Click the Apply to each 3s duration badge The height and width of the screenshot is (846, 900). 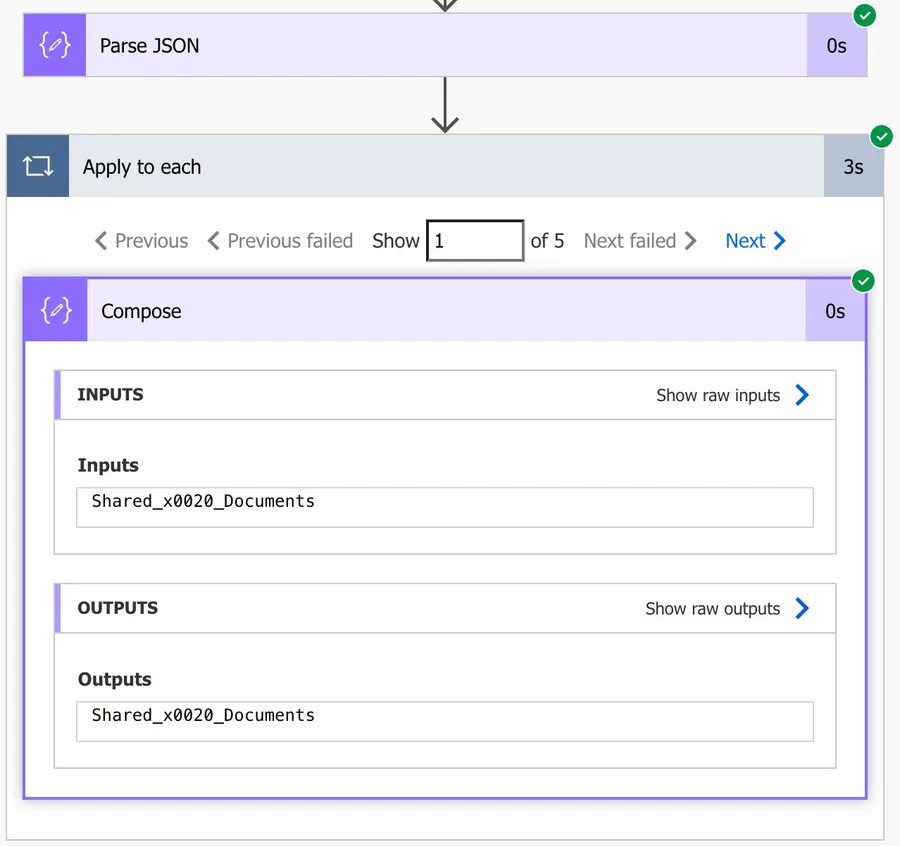pyautogui.click(x=853, y=167)
